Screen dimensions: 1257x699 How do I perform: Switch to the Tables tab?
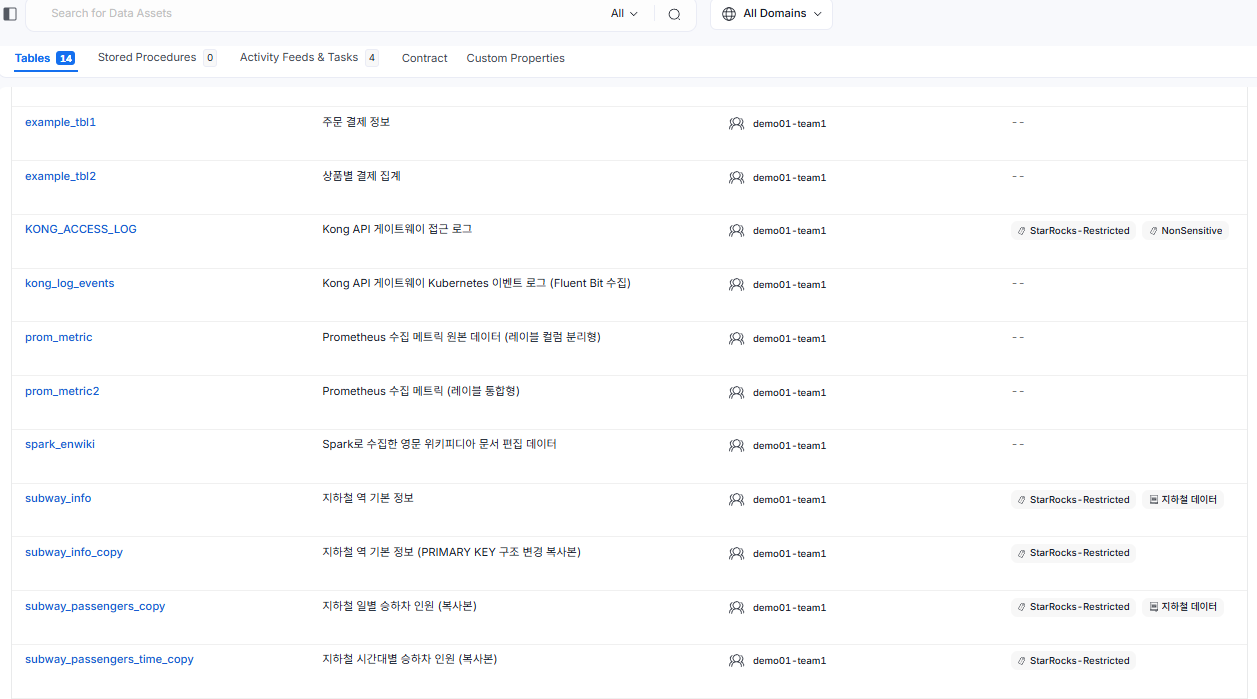tap(45, 58)
